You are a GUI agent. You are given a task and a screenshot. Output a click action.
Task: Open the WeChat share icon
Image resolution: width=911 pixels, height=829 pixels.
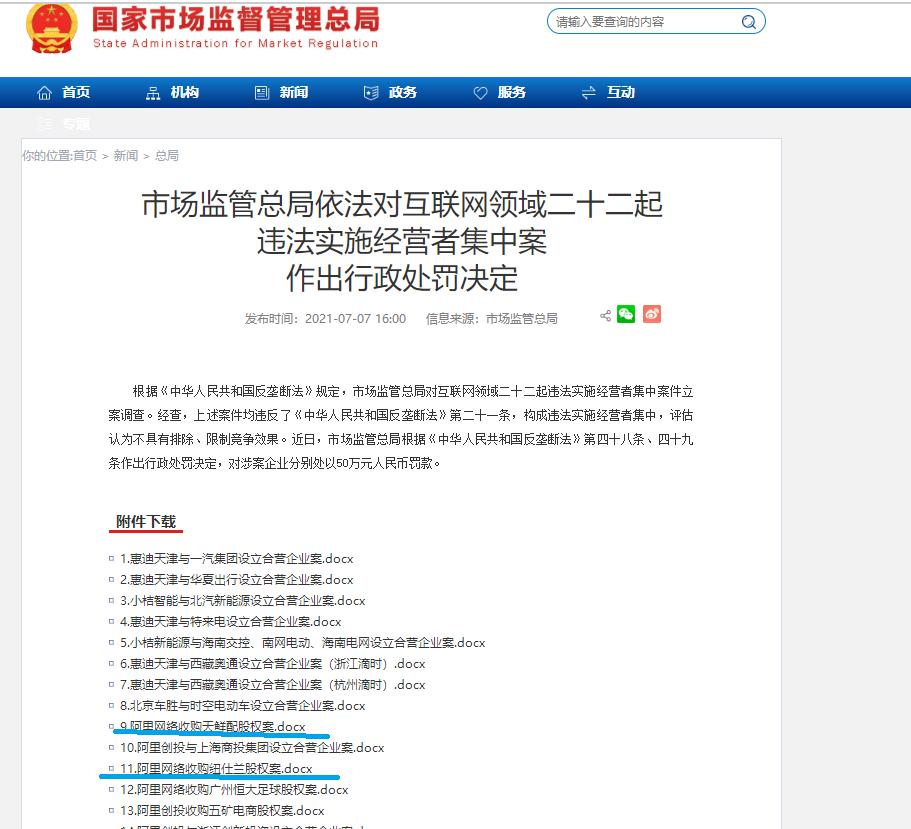pyautogui.click(x=626, y=314)
